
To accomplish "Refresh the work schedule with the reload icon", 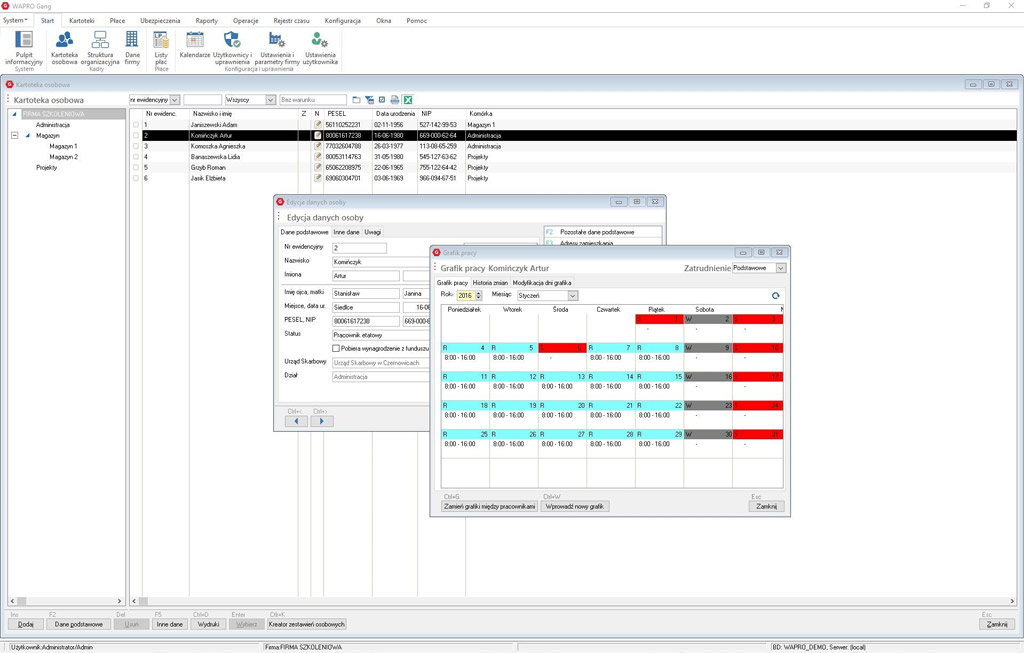I will coord(775,296).
